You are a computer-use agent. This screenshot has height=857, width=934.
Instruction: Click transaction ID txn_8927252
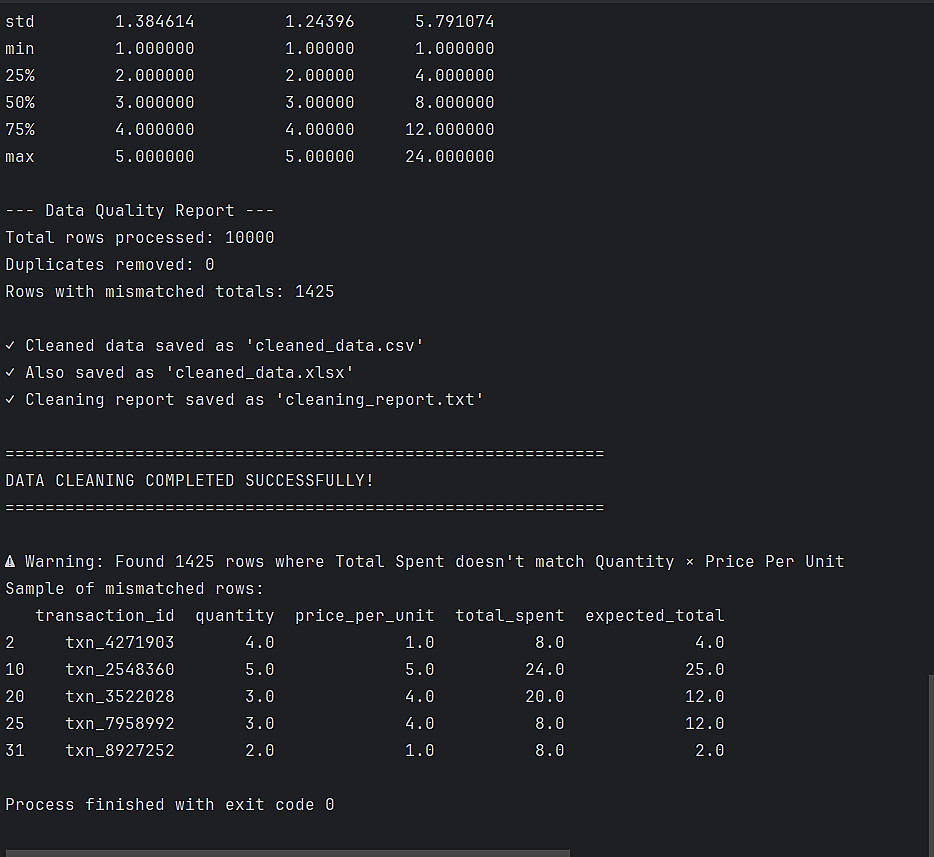[x=120, y=750]
